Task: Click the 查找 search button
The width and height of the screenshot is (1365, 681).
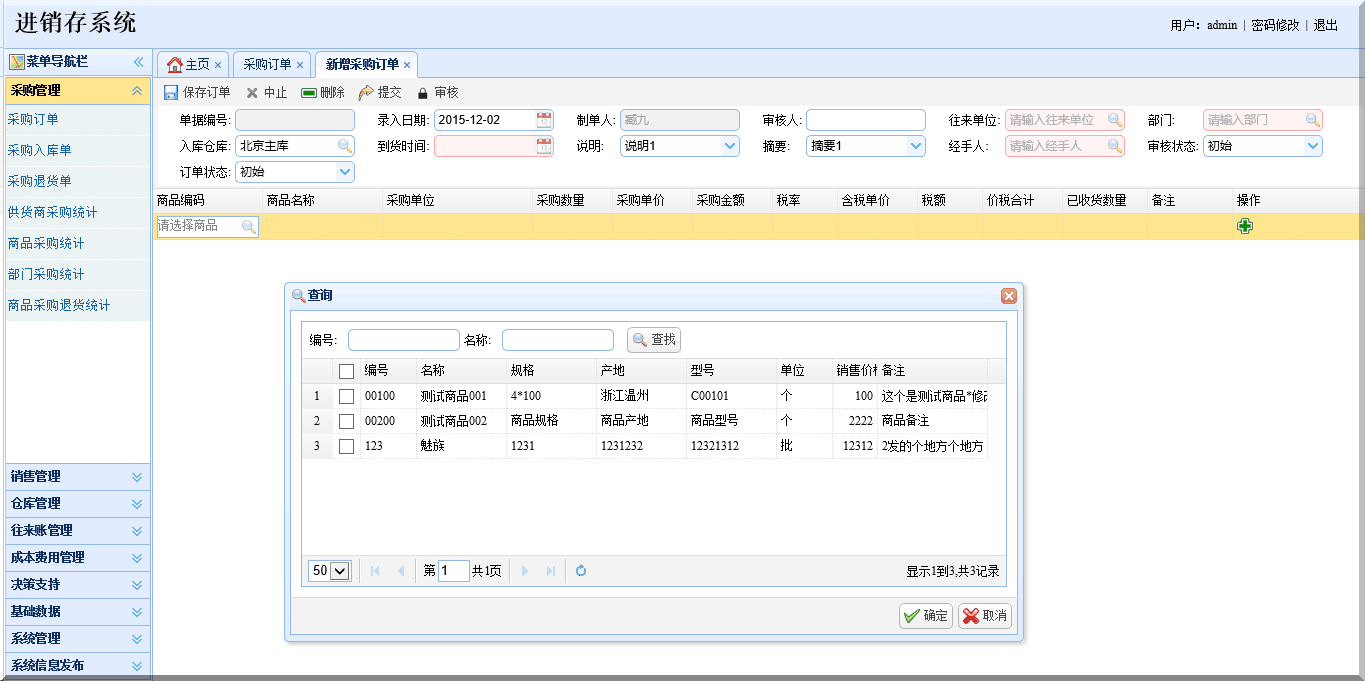Action: click(654, 340)
